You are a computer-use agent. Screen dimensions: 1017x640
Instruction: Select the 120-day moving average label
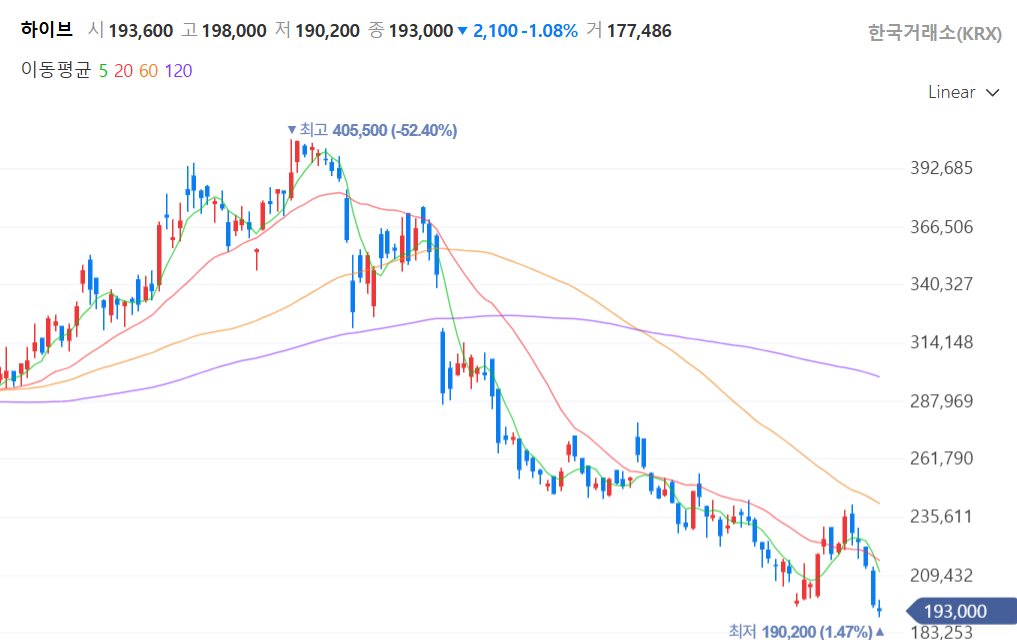point(178,71)
